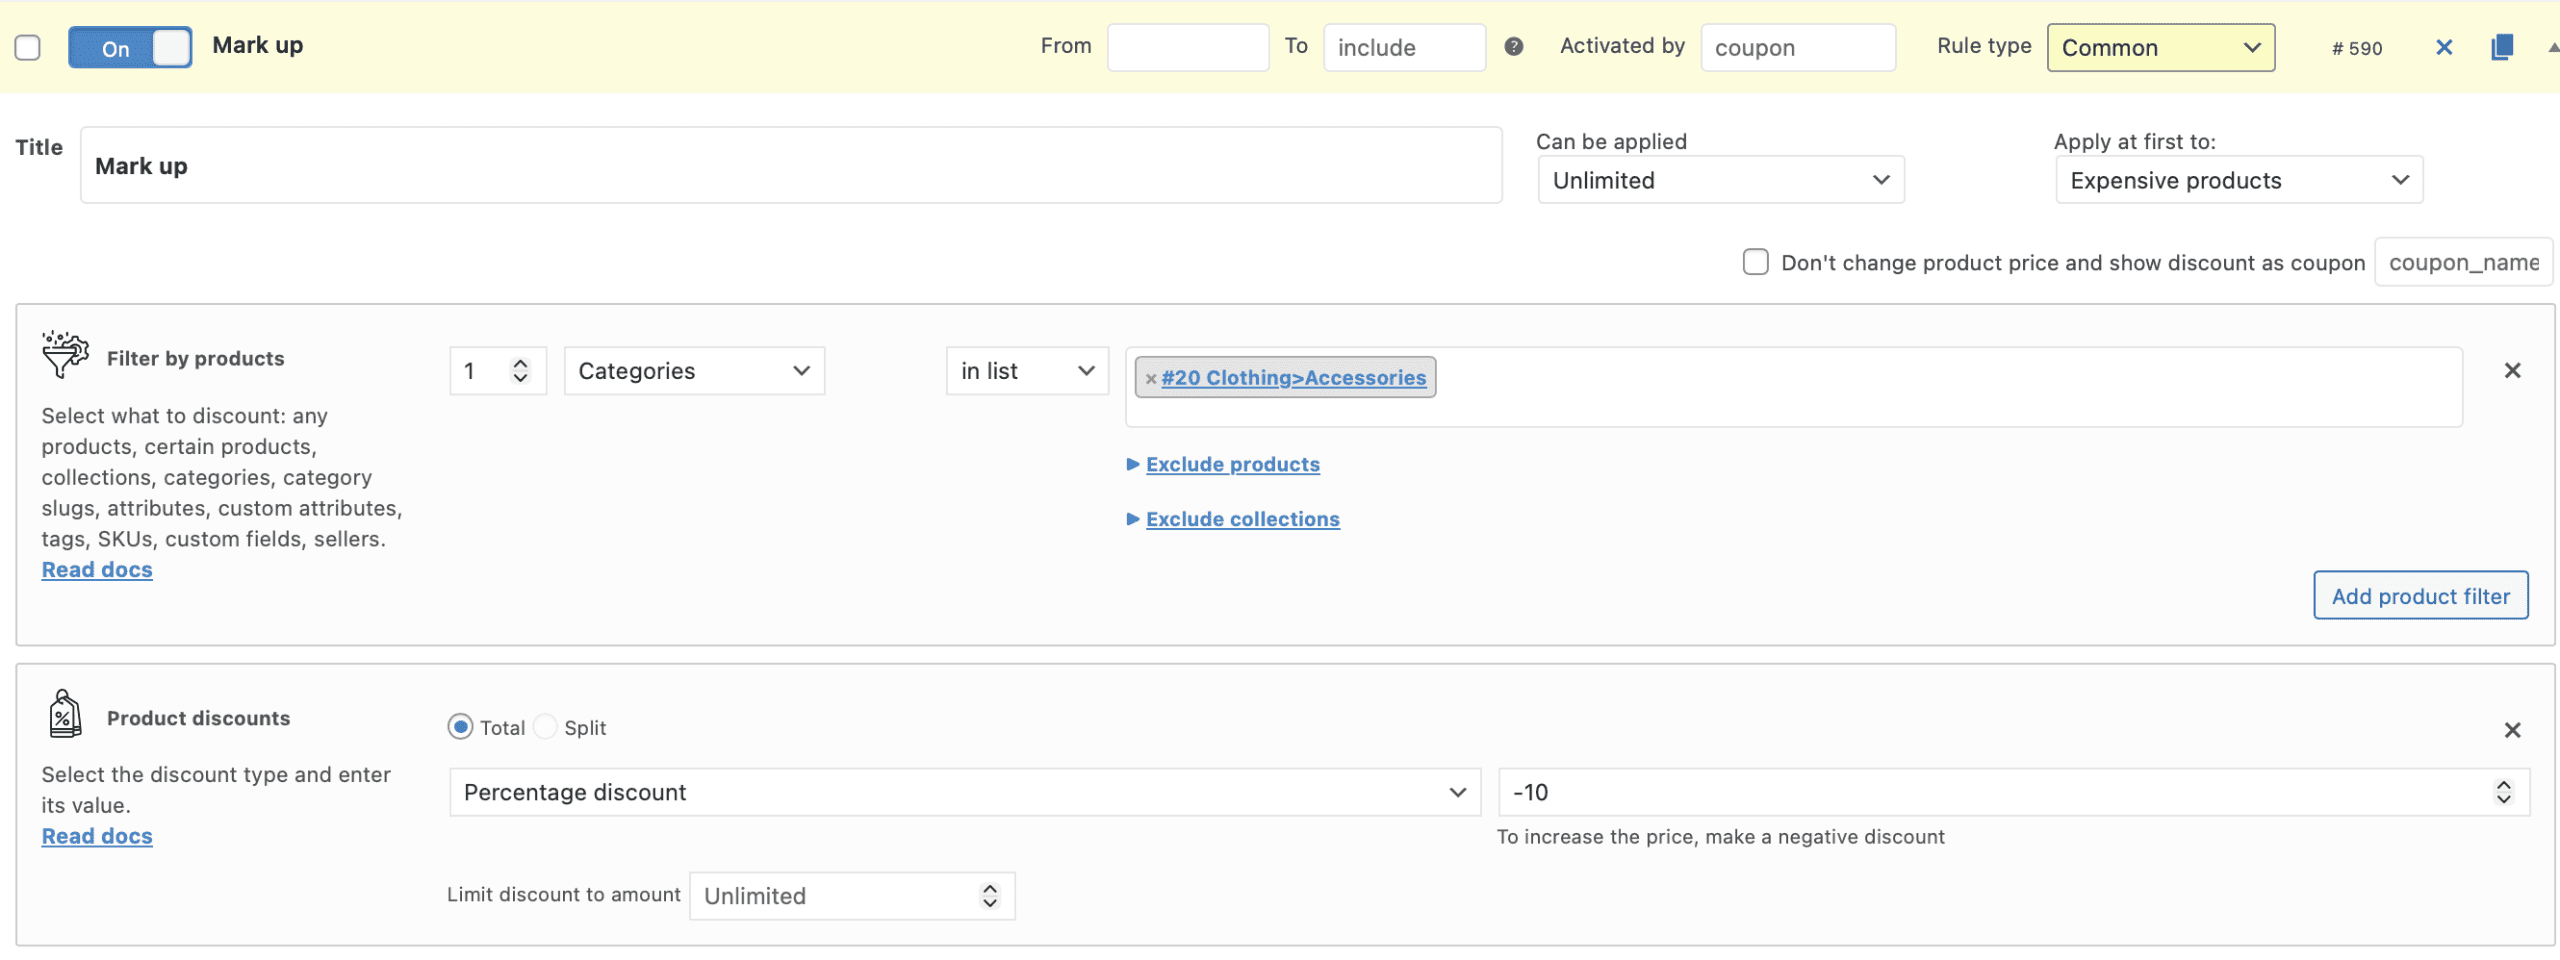Remove the Filter by products section

pos(2512,371)
